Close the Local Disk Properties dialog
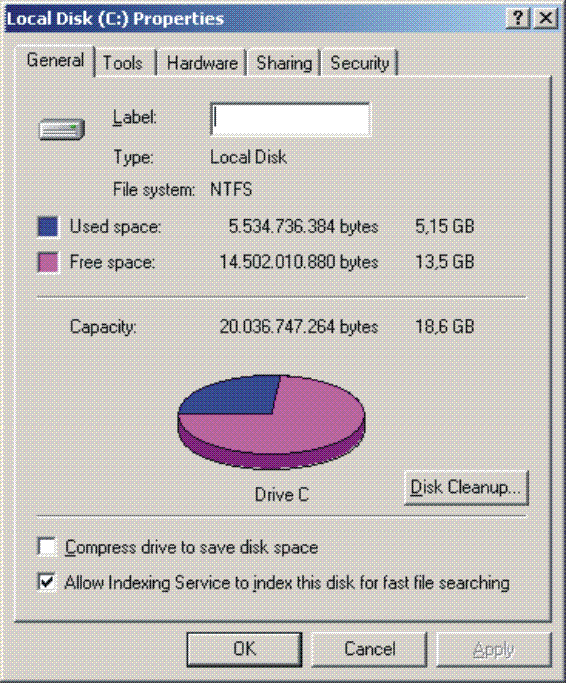 (x=546, y=18)
